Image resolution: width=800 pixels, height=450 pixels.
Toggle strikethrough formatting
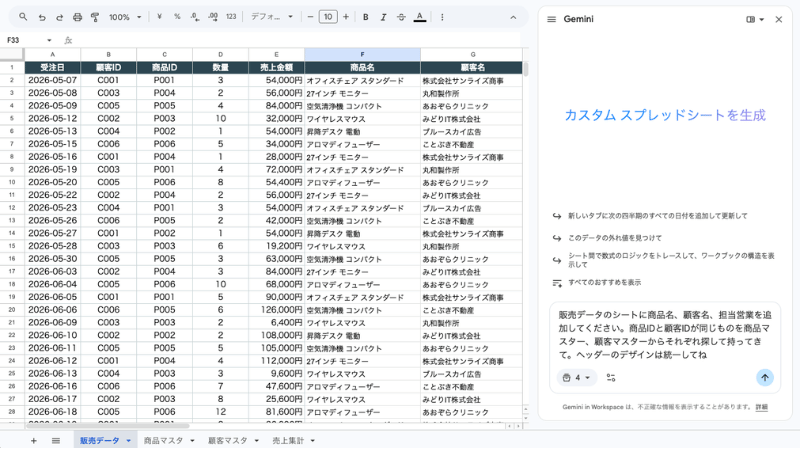(401, 17)
